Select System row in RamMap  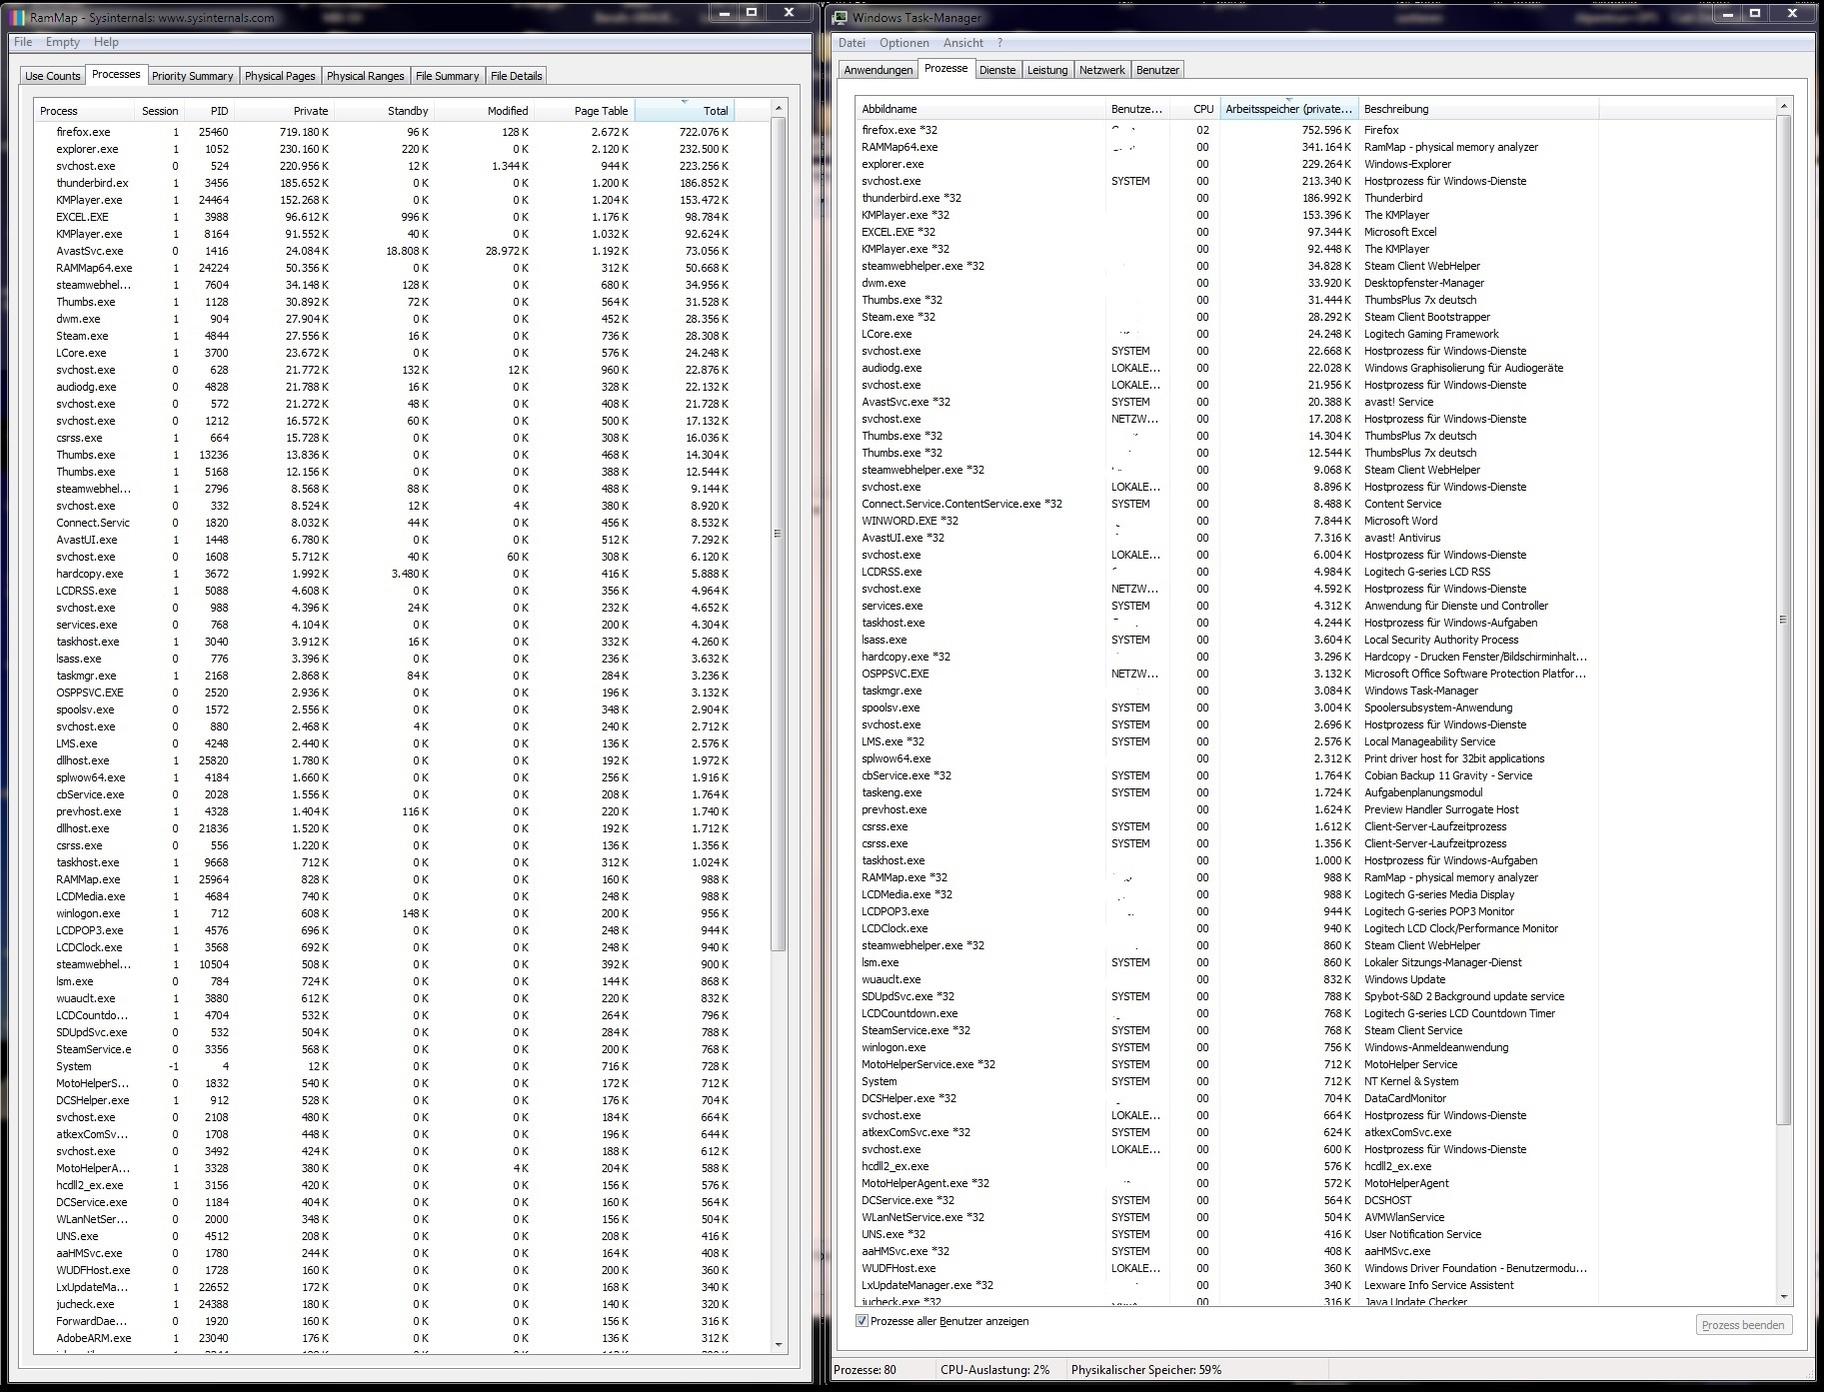pyautogui.click(x=384, y=1066)
